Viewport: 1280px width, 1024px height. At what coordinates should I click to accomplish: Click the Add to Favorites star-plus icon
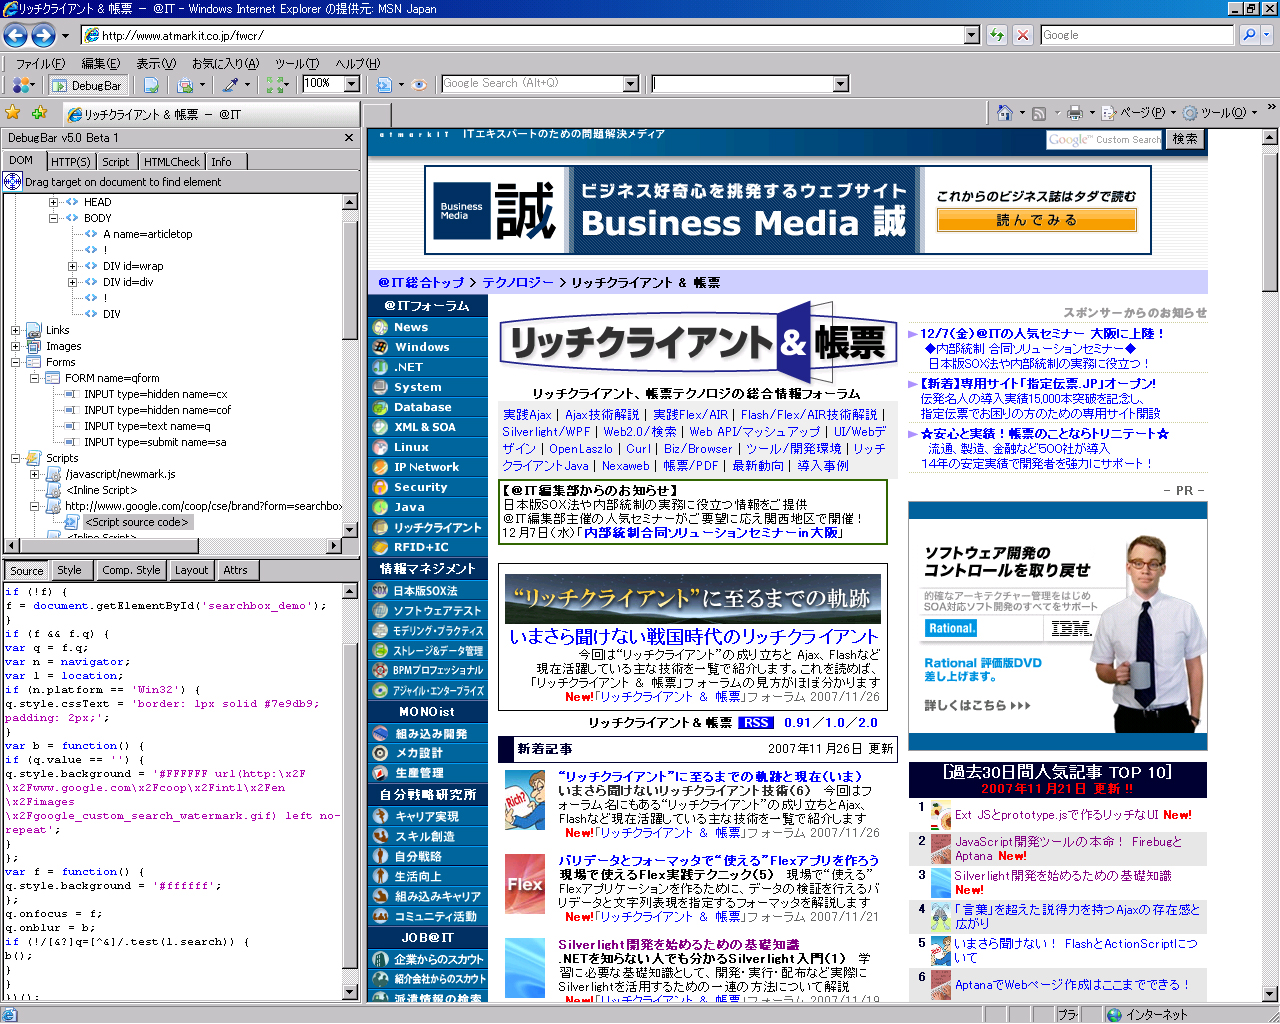[x=39, y=113]
